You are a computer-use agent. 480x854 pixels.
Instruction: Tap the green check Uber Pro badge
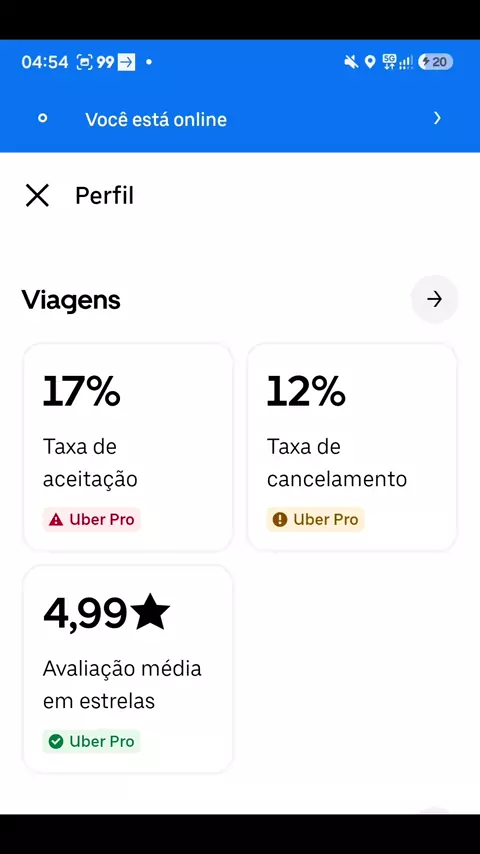[92, 741]
